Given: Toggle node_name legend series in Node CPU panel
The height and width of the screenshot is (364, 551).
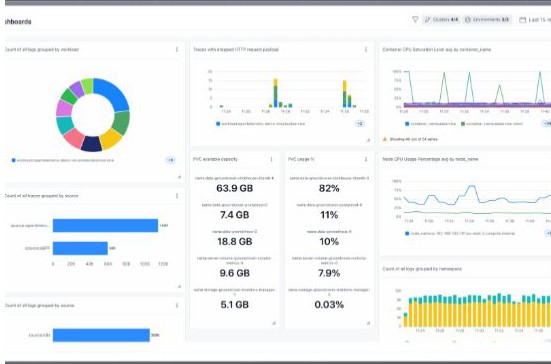Looking at the screenshot, I should (460, 233).
